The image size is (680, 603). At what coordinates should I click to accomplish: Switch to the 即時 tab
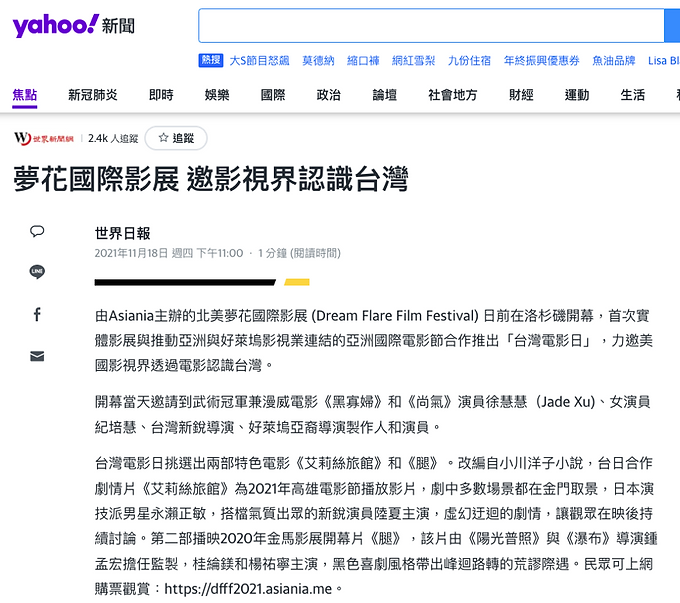[161, 95]
